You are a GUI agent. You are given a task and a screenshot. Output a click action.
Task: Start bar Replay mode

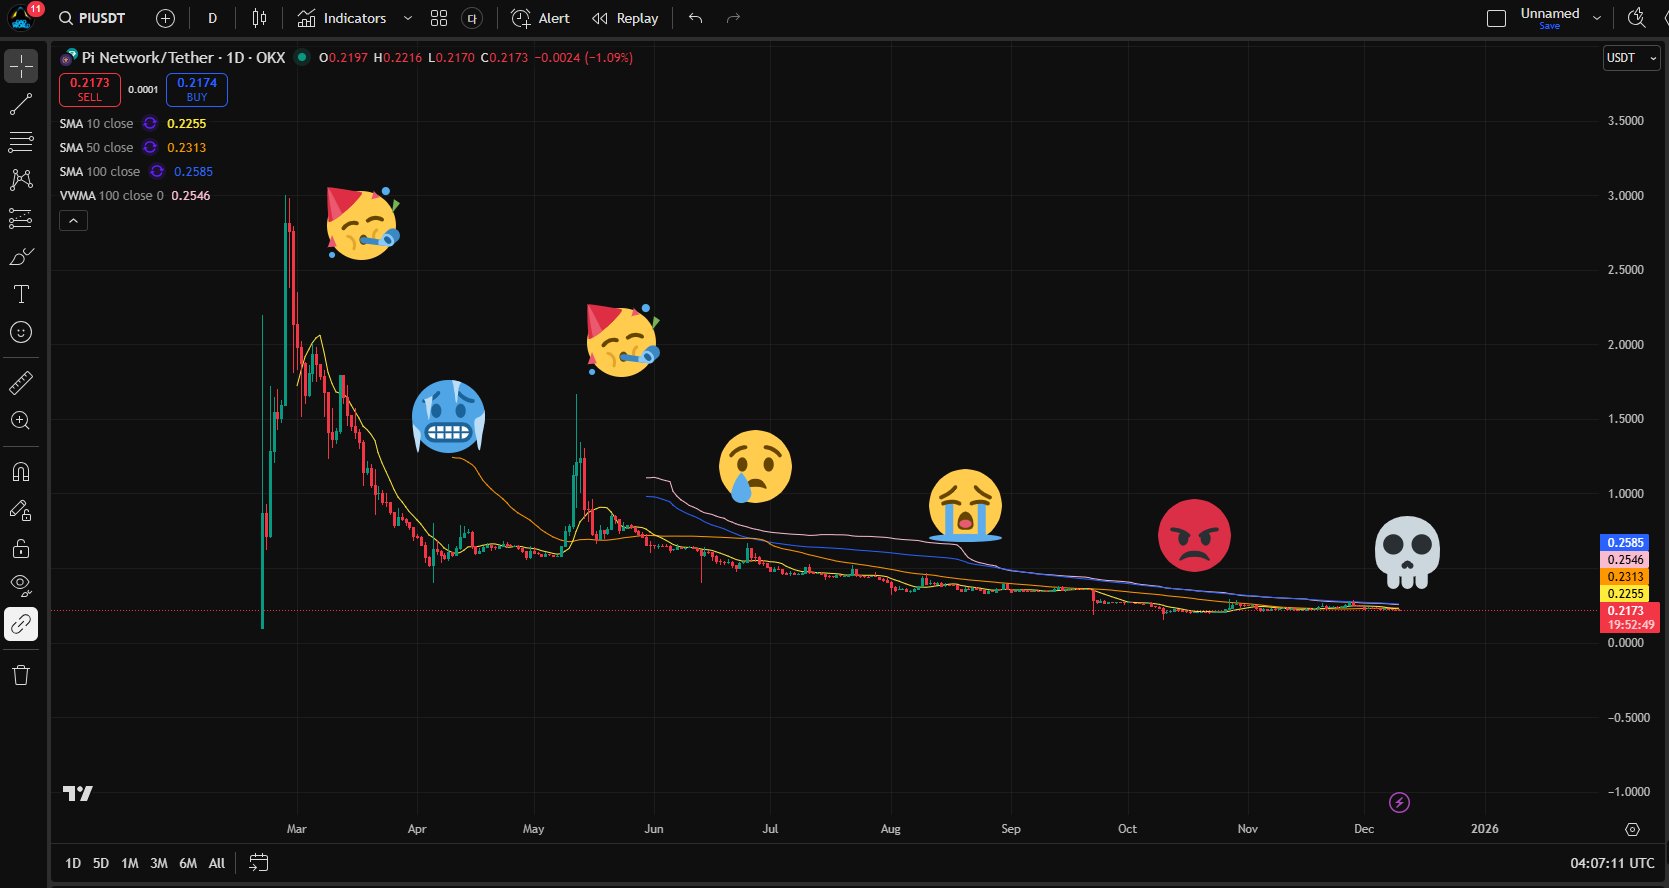click(625, 18)
